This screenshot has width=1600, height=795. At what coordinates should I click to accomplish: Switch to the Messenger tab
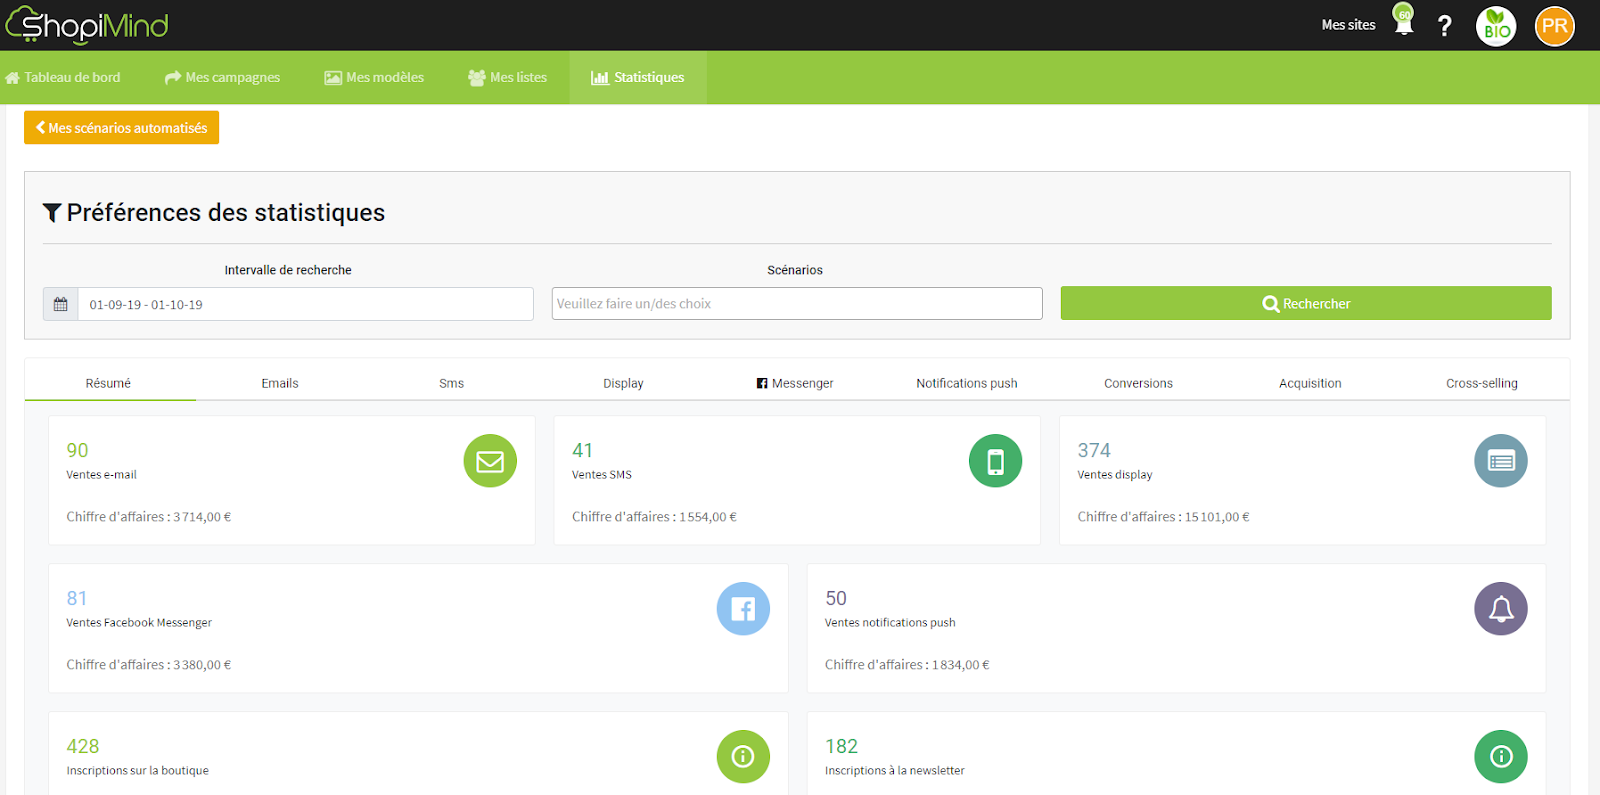[795, 383]
